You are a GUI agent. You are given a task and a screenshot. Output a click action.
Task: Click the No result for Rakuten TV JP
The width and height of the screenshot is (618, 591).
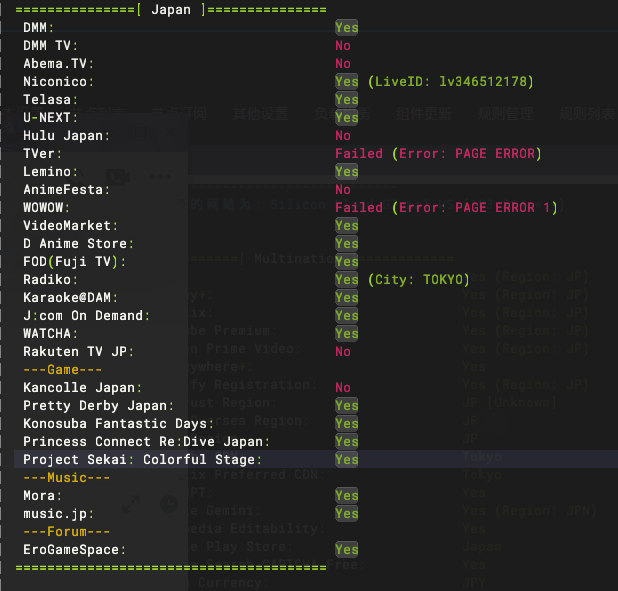pyautogui.click(x=343, y=351)
